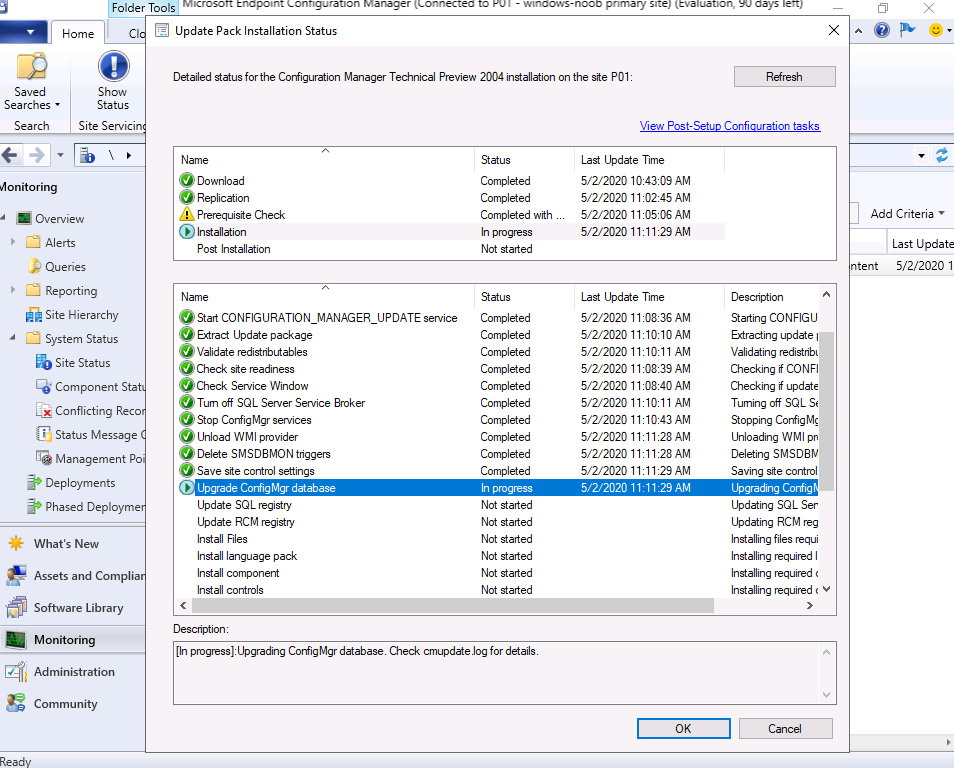The width and height of the screenshot is (954, 768).
Task: Expand the Reporting tree node
Action: coord(13,290)
